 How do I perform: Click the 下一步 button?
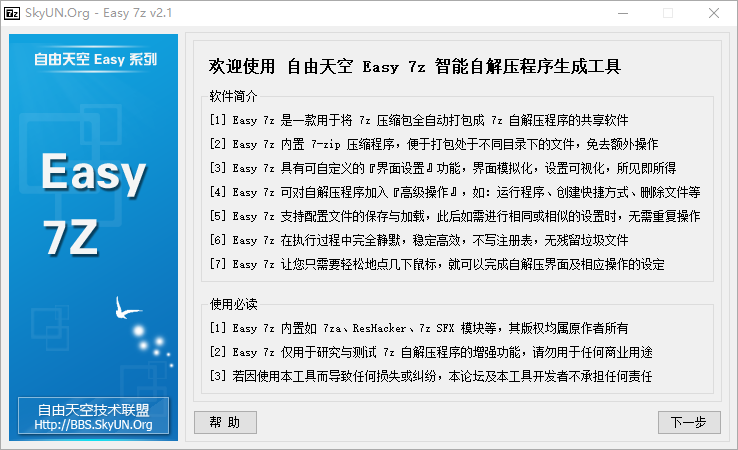click(x=689, y=422)
